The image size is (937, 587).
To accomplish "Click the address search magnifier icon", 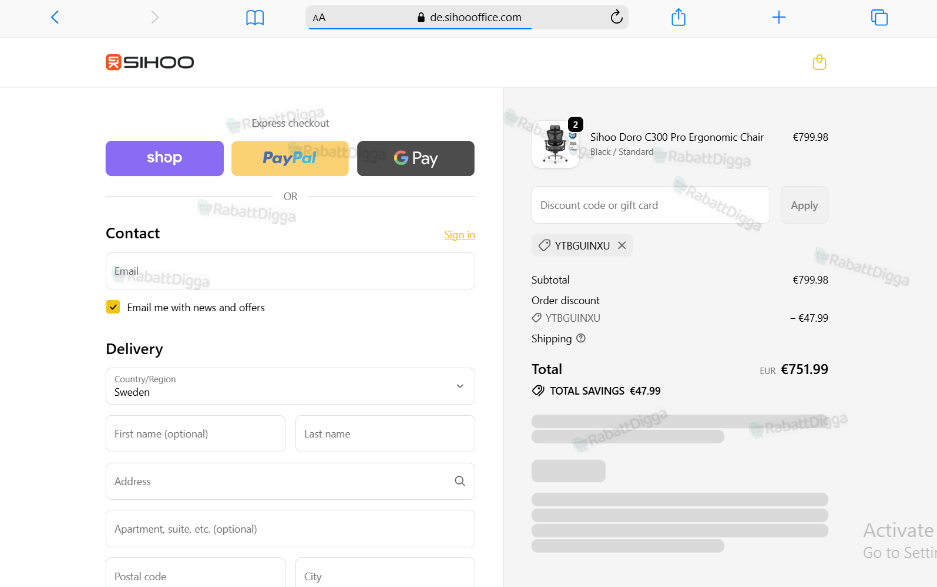I will click(x=460, y=481).
